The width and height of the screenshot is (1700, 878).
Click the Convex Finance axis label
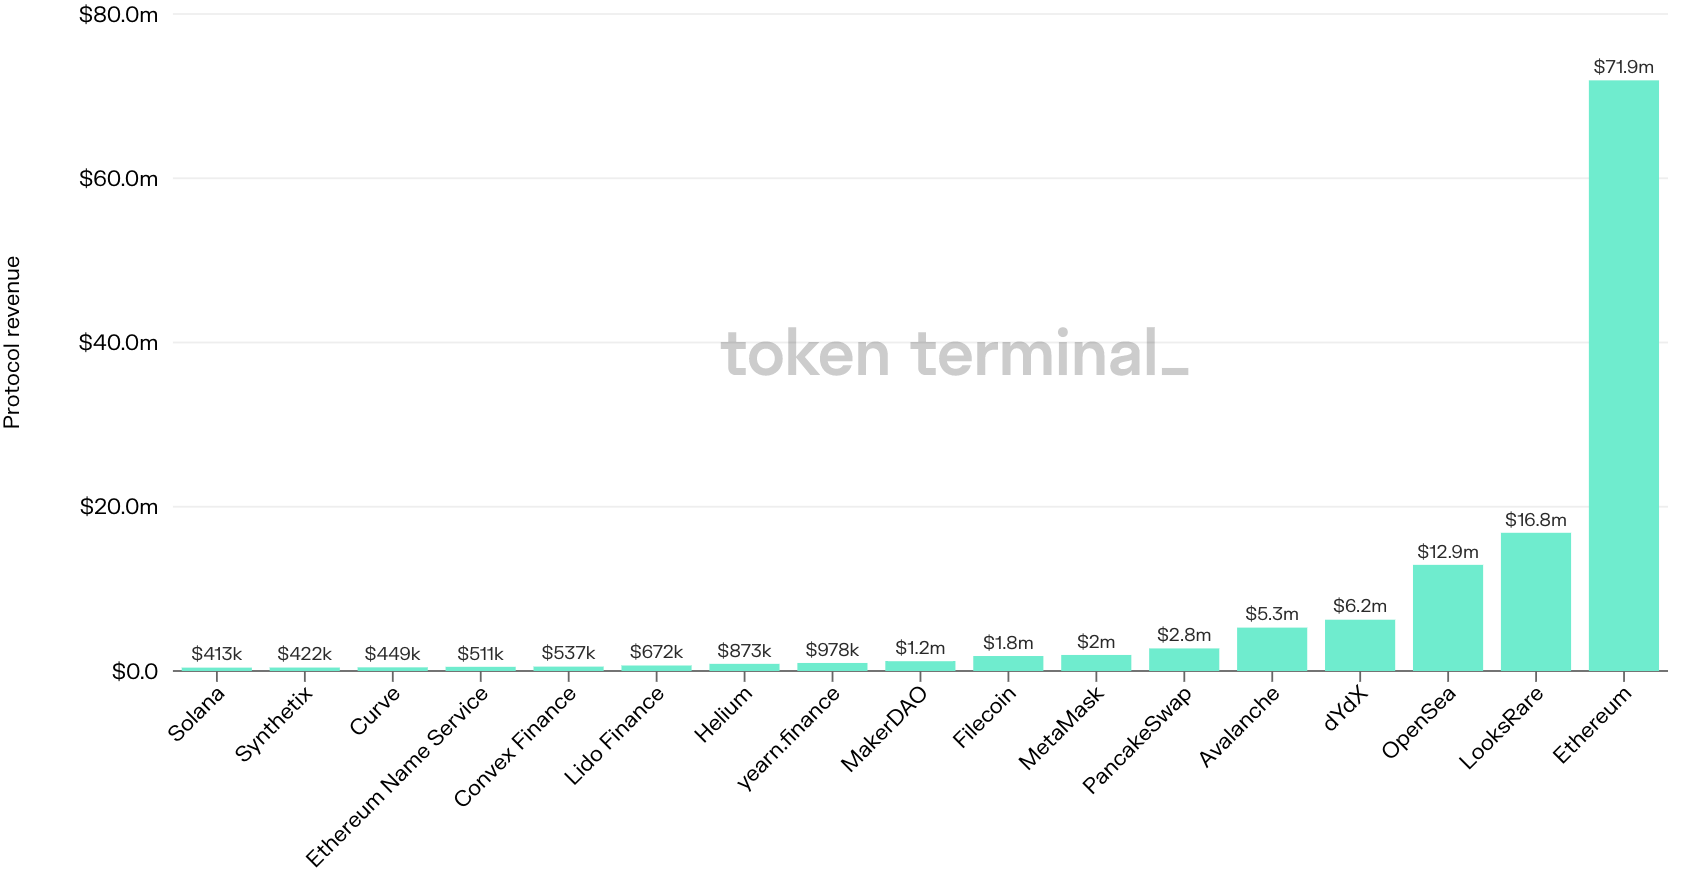click(x=515, y=746)
